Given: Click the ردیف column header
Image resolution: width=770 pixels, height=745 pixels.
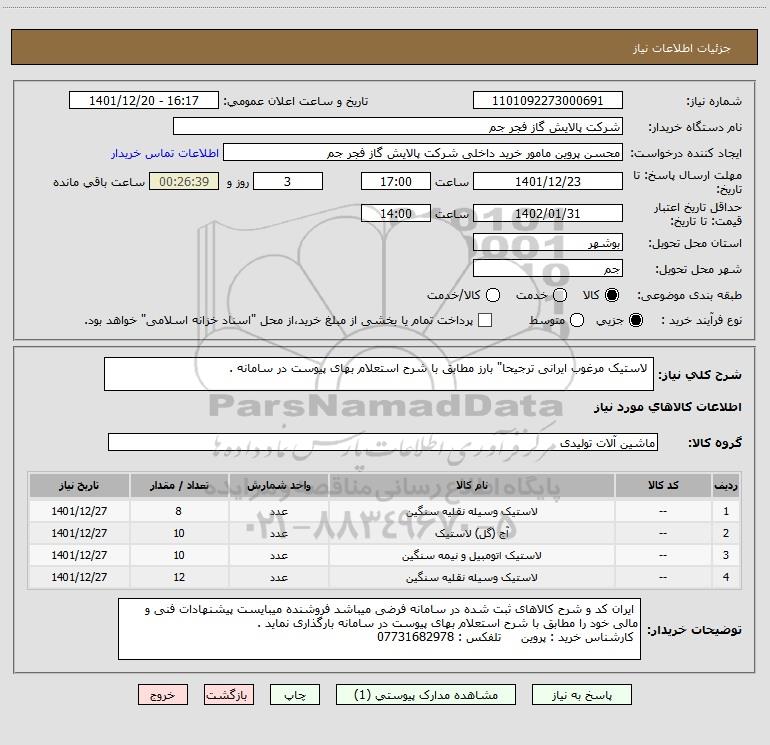Looking at the screenshot, I should click(726, 485).
